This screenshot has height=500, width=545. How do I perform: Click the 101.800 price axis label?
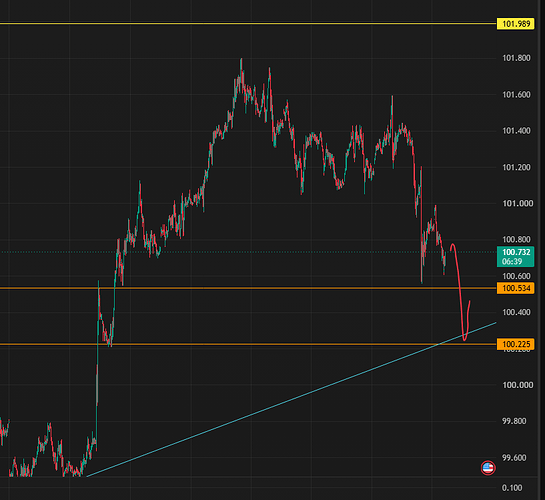[516, 58]
